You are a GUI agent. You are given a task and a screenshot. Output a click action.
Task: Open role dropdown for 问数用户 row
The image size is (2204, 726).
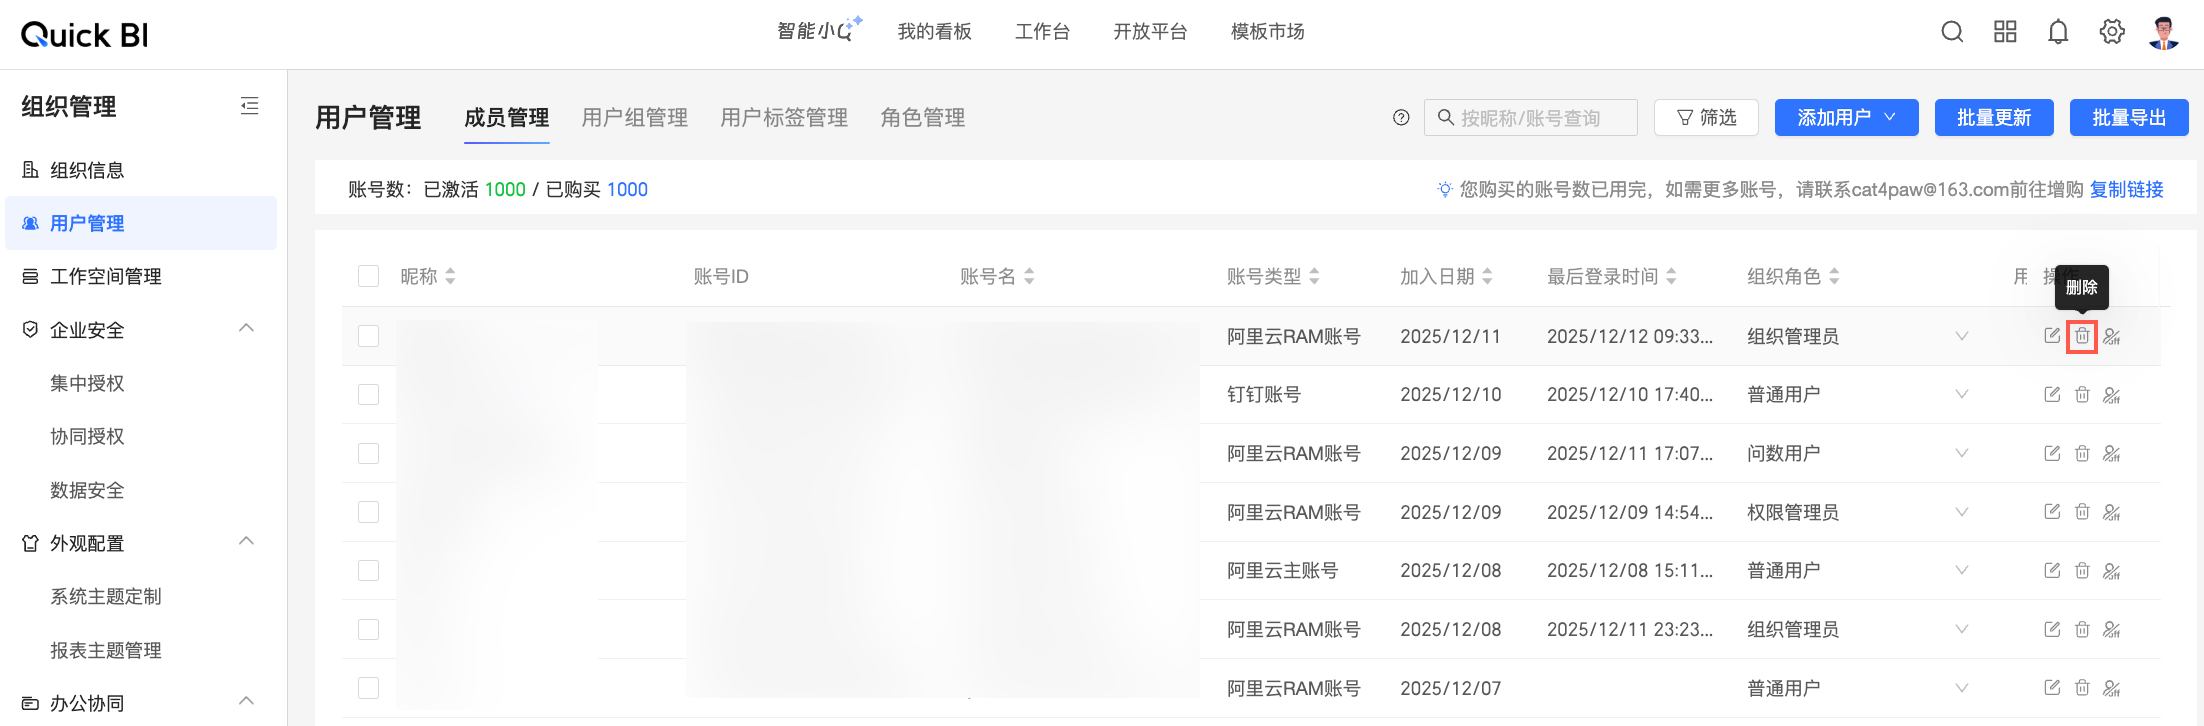click(1962, 453)
